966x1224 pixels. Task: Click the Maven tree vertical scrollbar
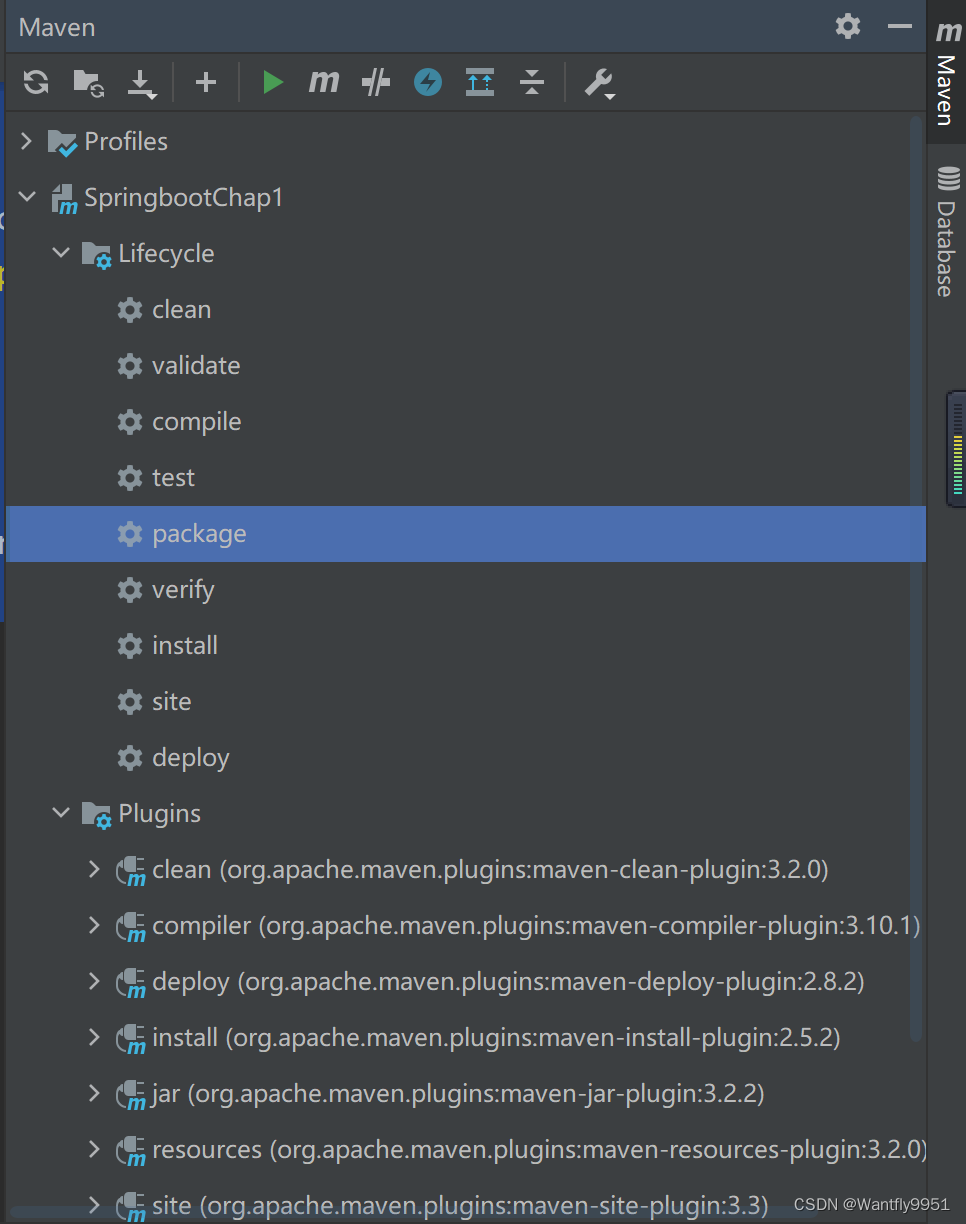(916, 580)
